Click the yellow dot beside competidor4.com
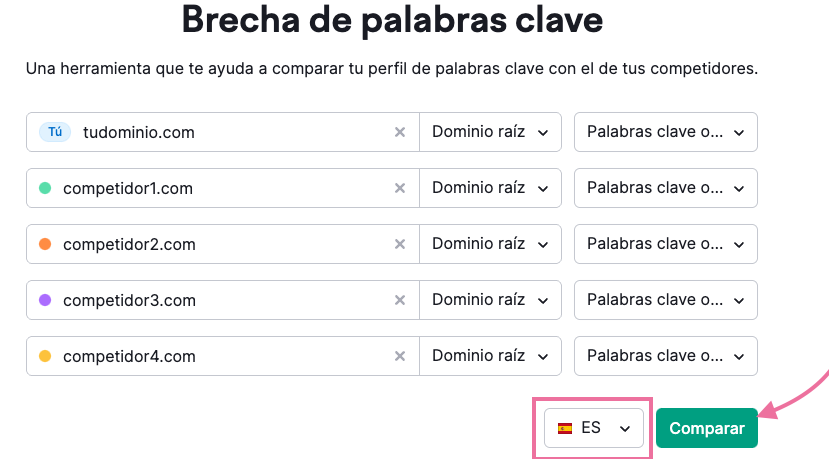 coord(45,356)
